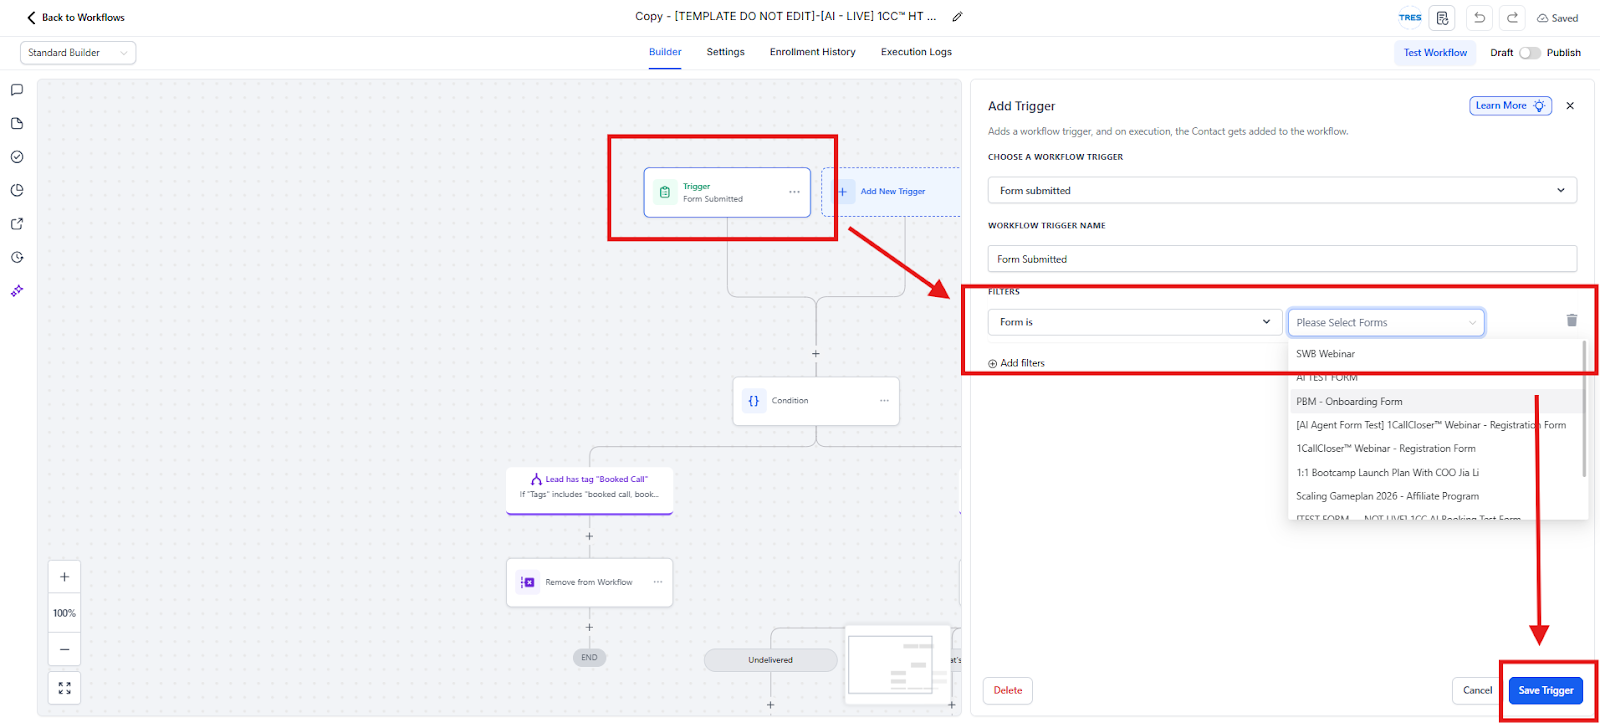Zoom out on the workflow canvas
Screen dimensions: 1600x723
pos(65,649)
